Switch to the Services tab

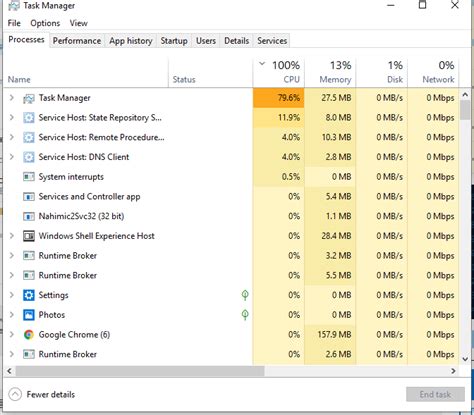pos(272,41)
